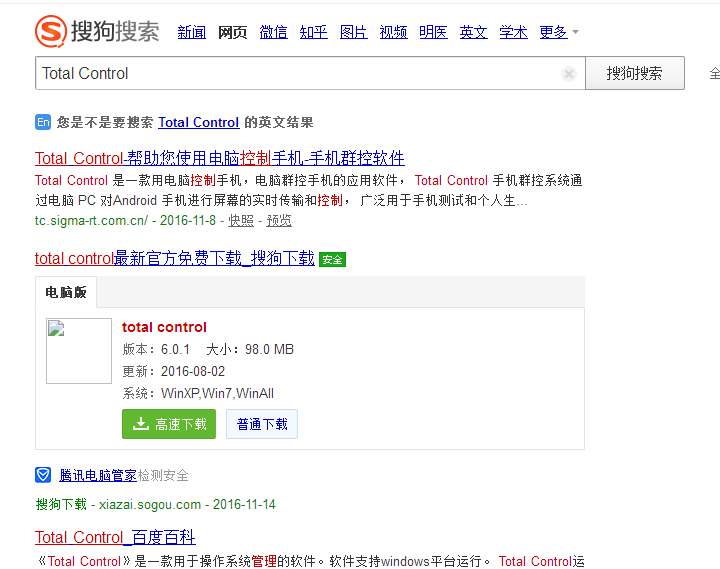Image resolution: width=720 pixels, height=569 pixels.
Task: Click the red total control software title
Action: (164, 327)
